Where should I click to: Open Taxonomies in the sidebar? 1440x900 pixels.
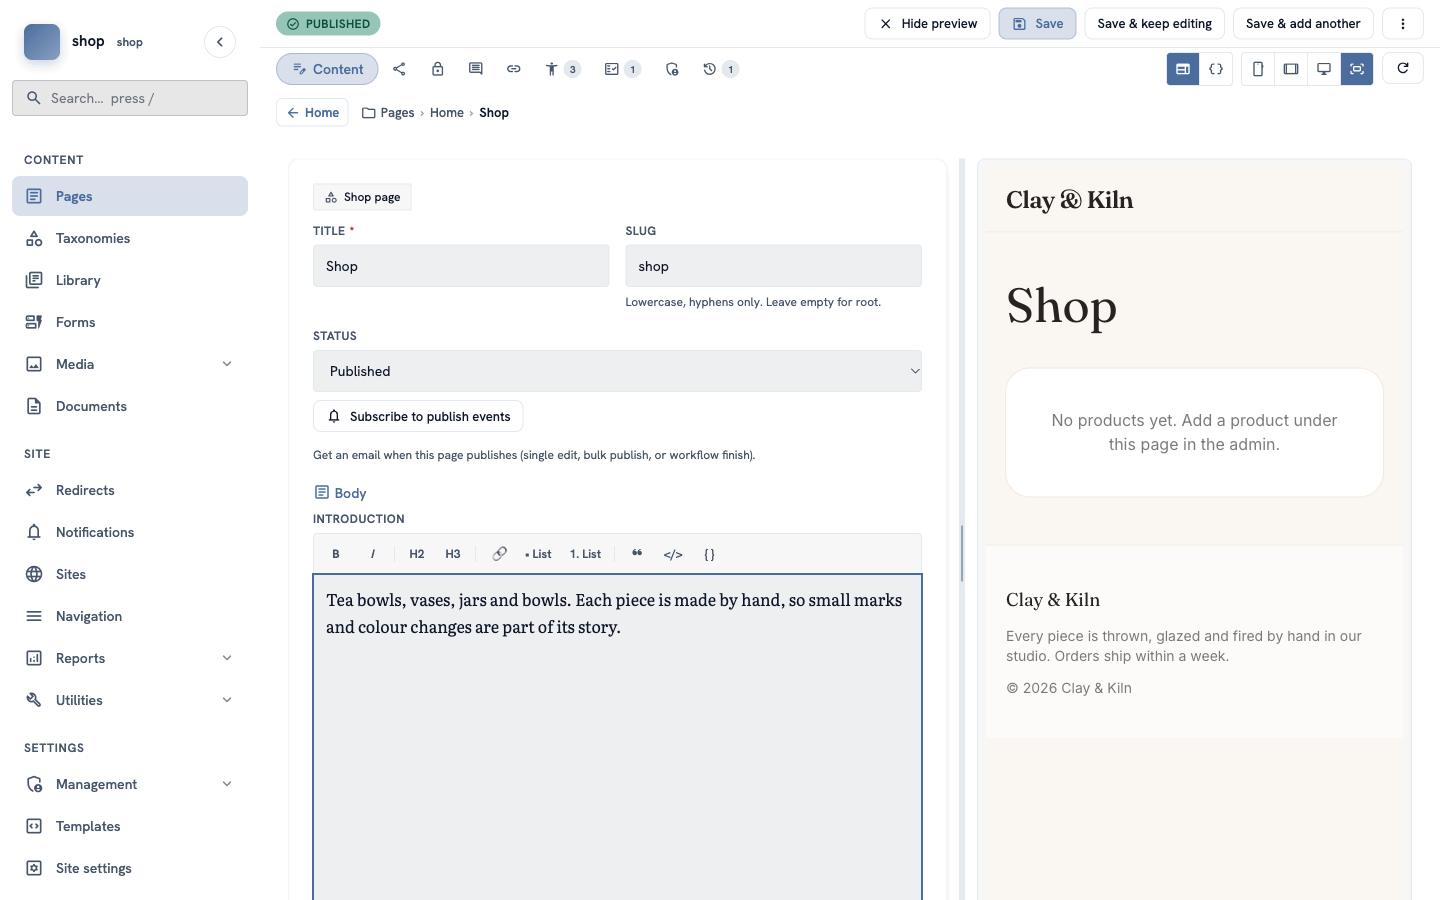130,238
